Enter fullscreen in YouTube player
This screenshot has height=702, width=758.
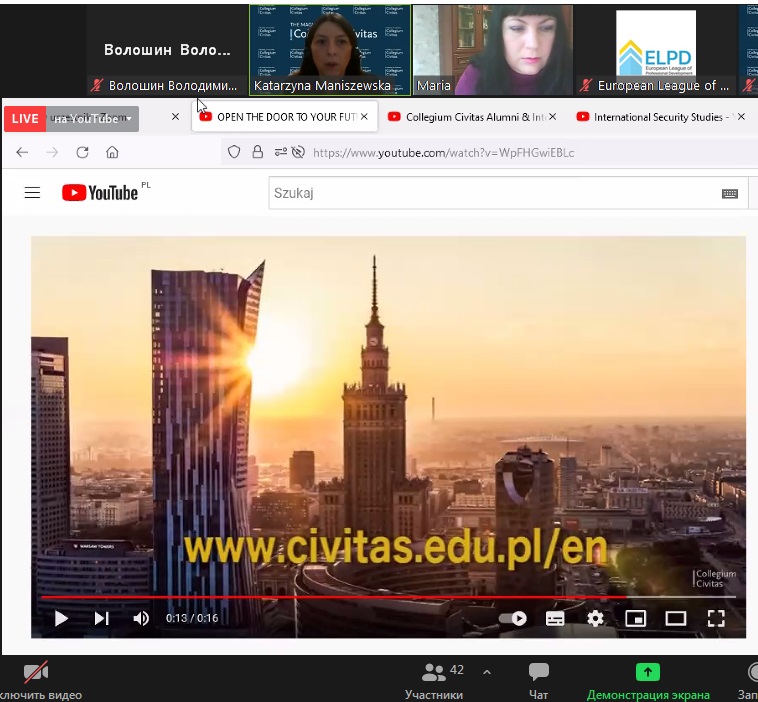(716, 618)
